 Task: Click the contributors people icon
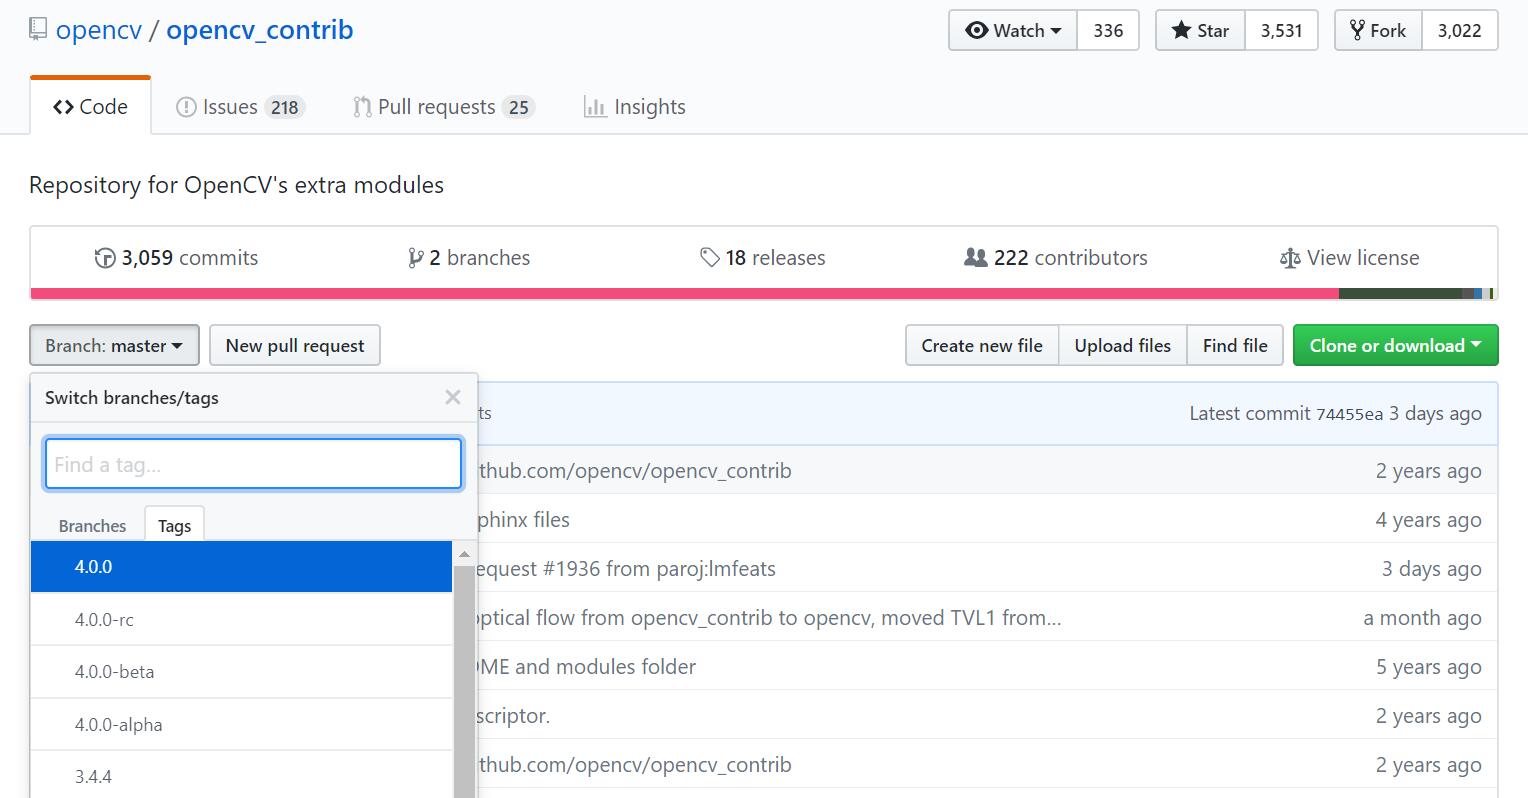pos(975,258)
